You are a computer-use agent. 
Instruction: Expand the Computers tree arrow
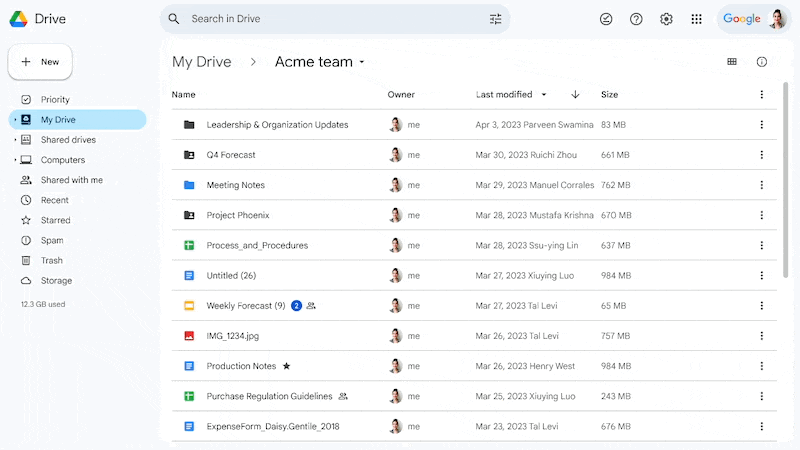pos(15,160)
